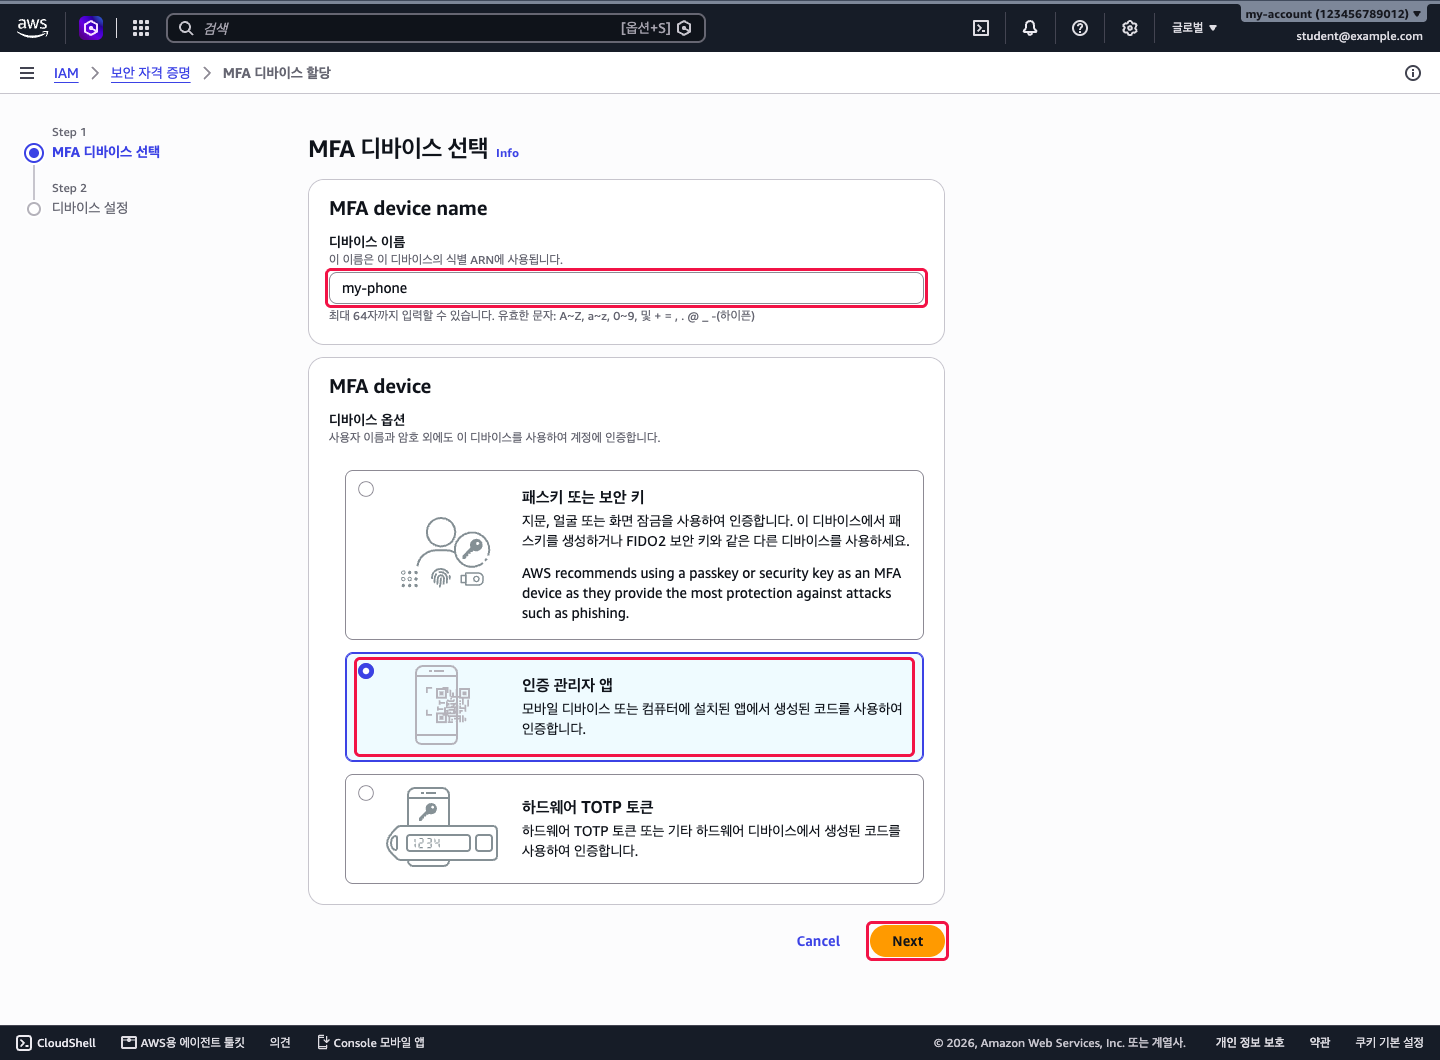Screen dimensions: 1440x1060
Task: Select the 하드웨어 TOTP 토큰 radio option
Action: [366, 793]
